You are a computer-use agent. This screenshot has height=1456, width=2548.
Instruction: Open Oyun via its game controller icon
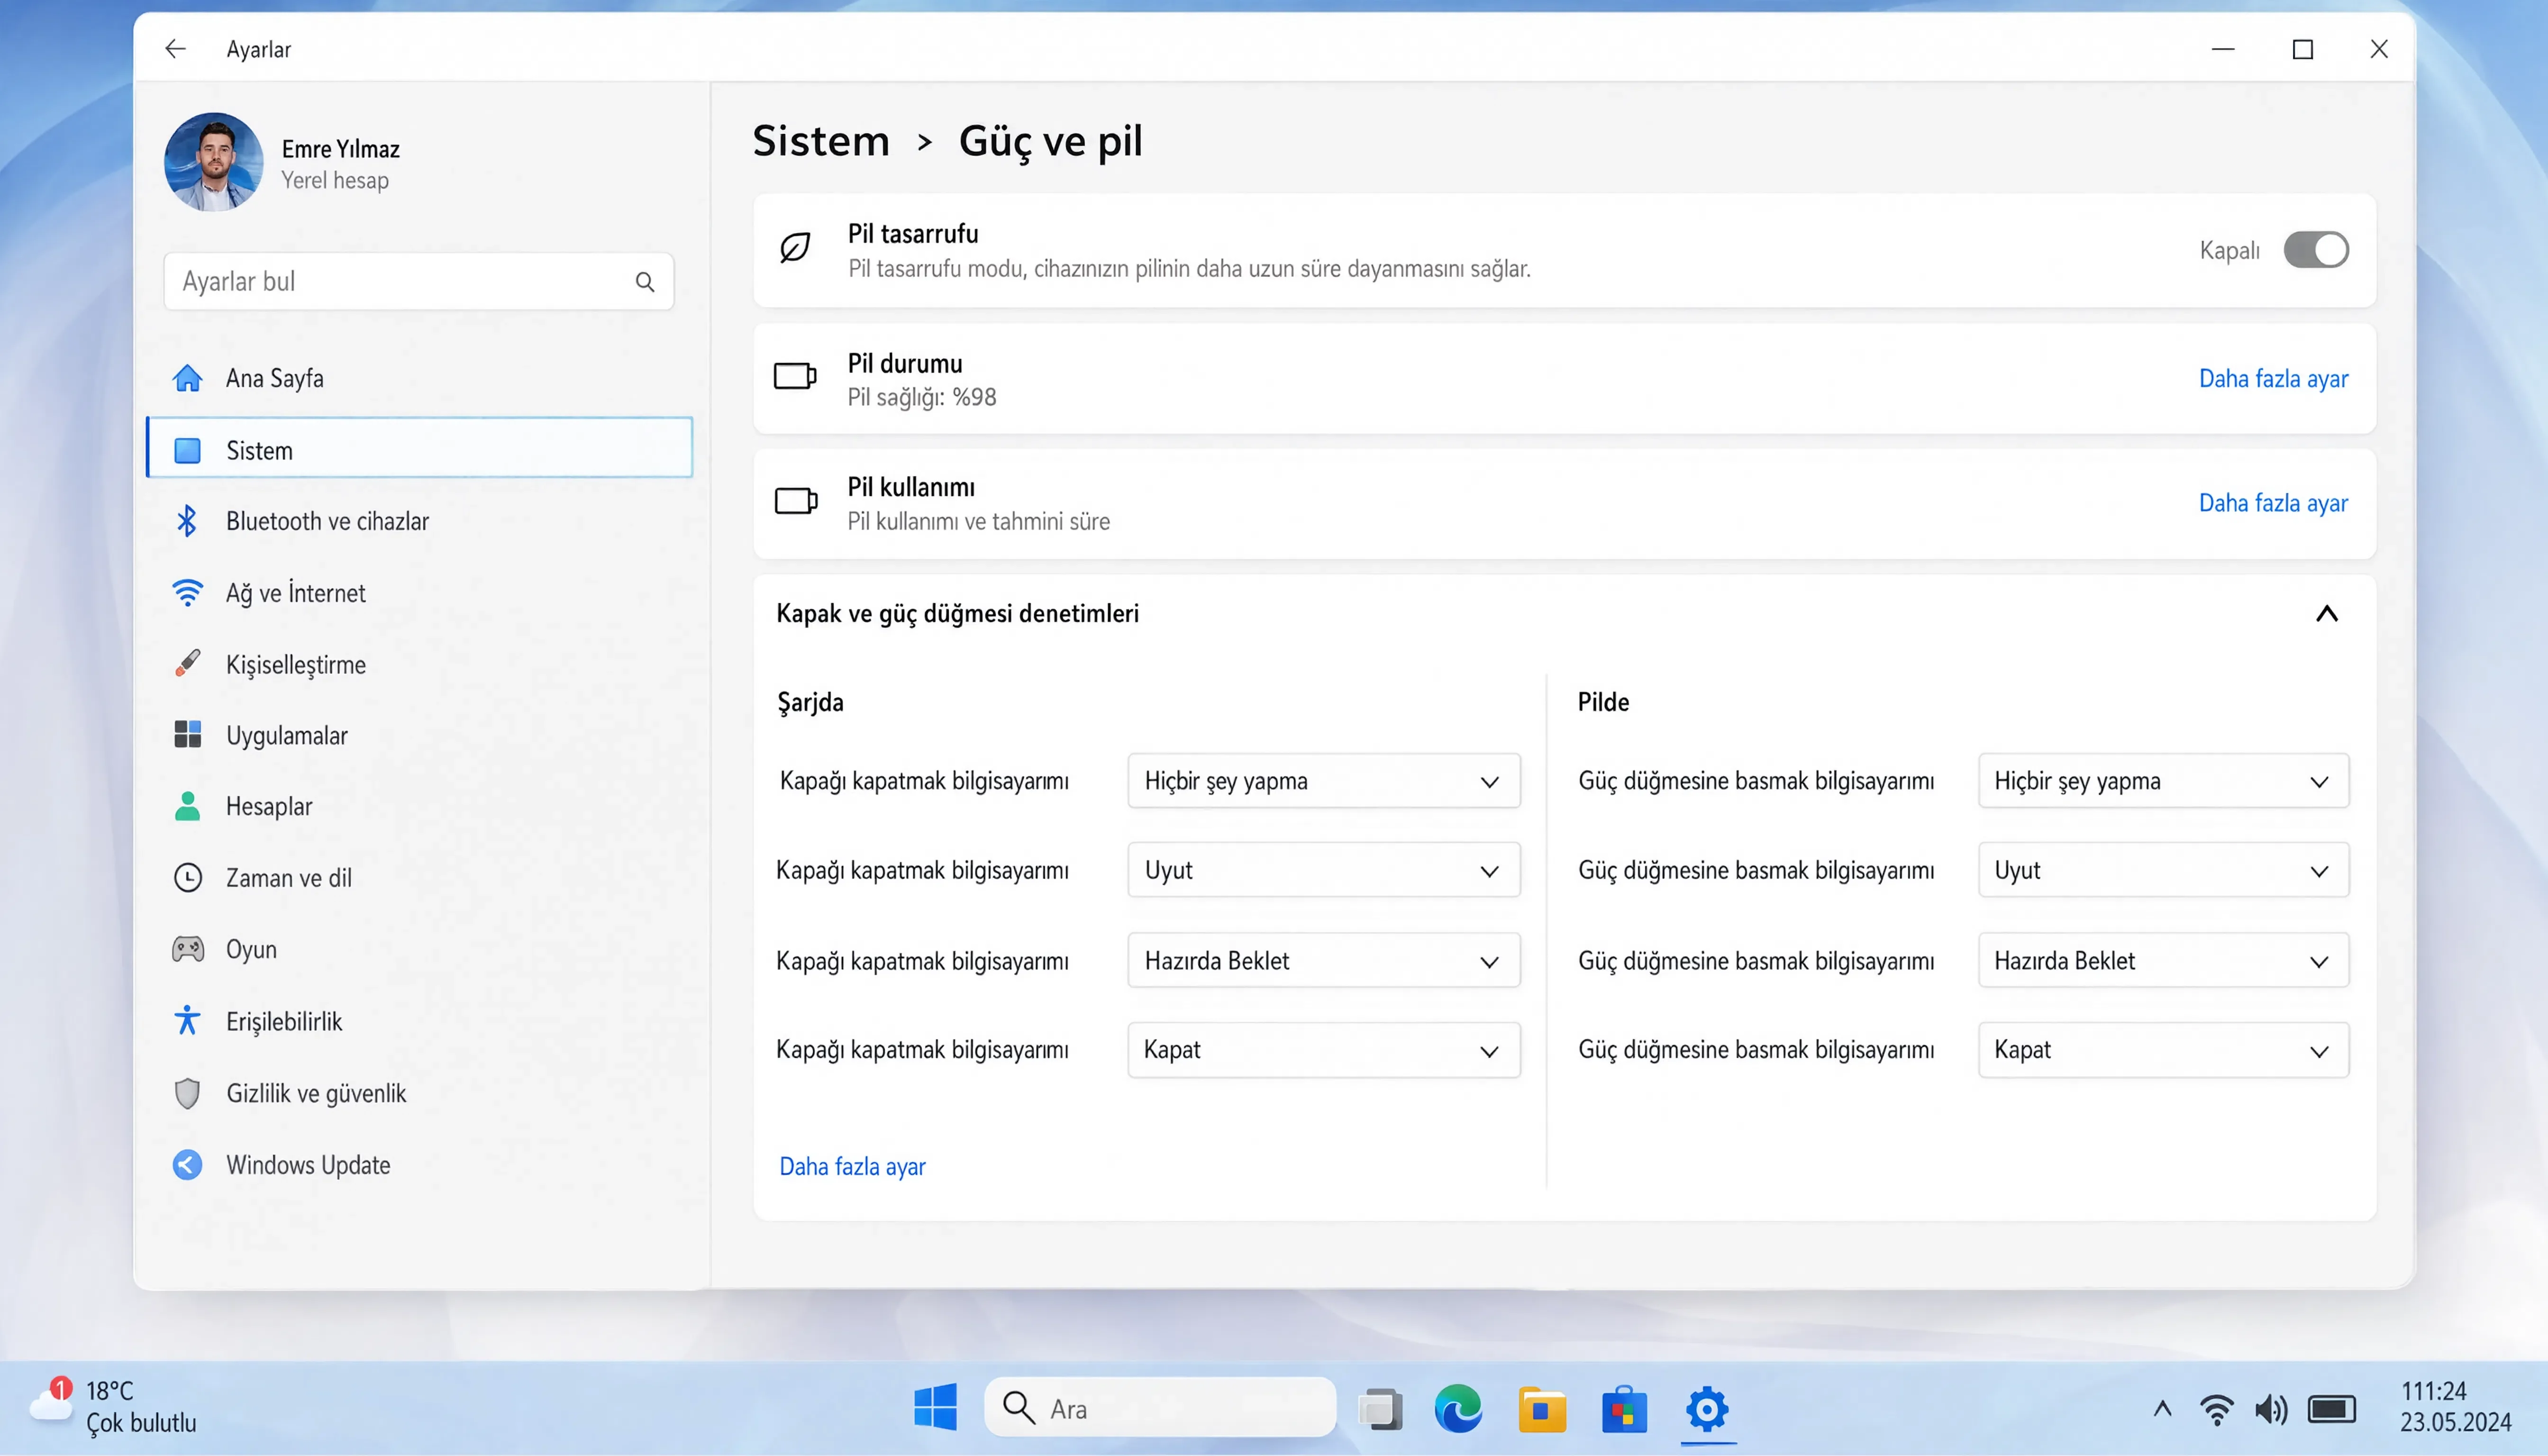(x=187, y=949)
